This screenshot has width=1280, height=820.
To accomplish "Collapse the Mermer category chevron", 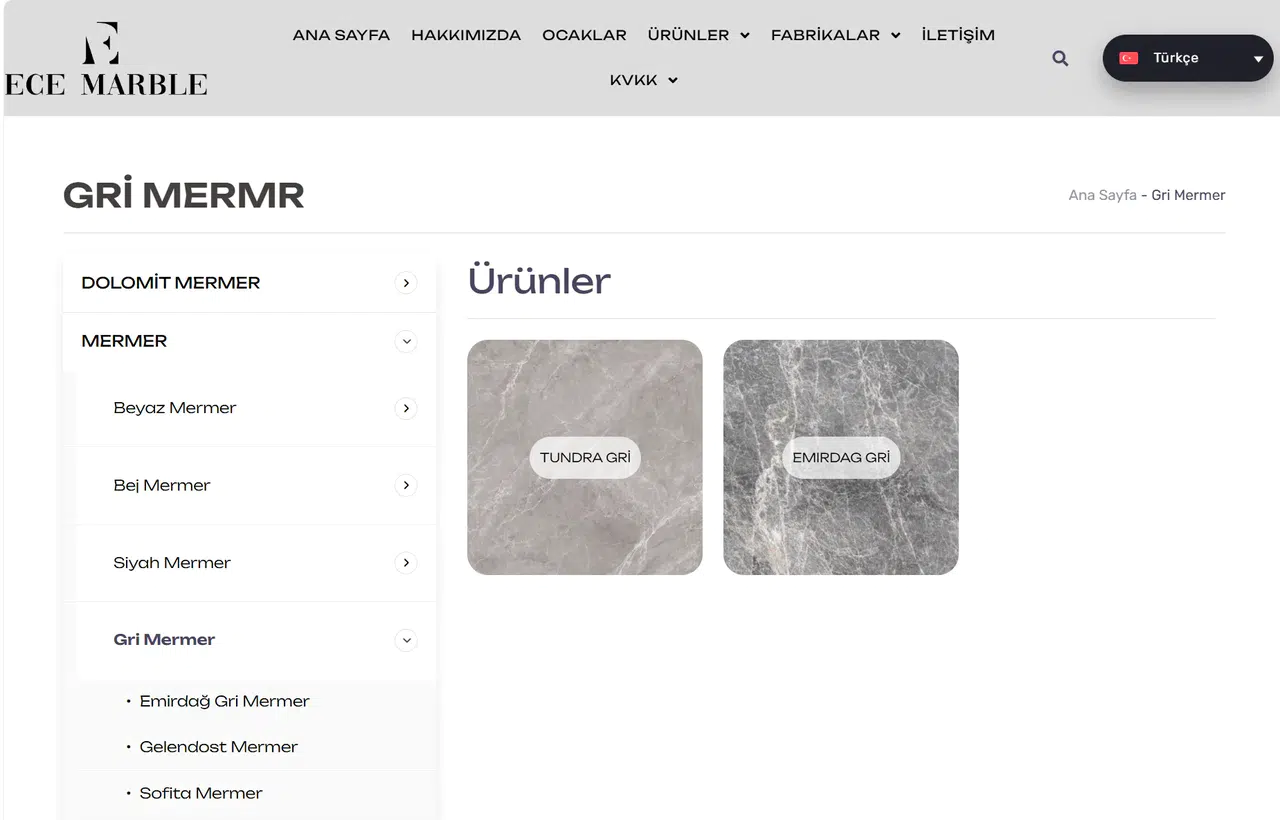I will pyautogui.click(x=406, y=342).
